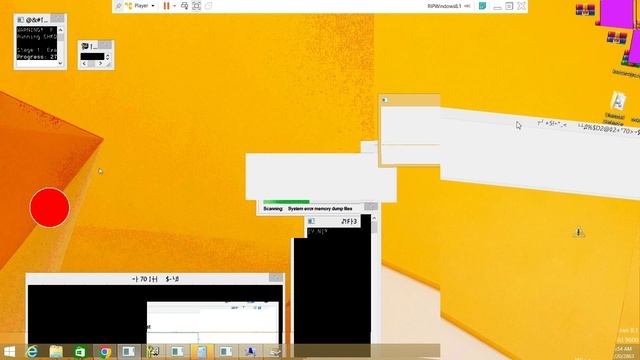Click the up-down stepper in the tiny window
The image size is (640, 360).
click(107, 56)
